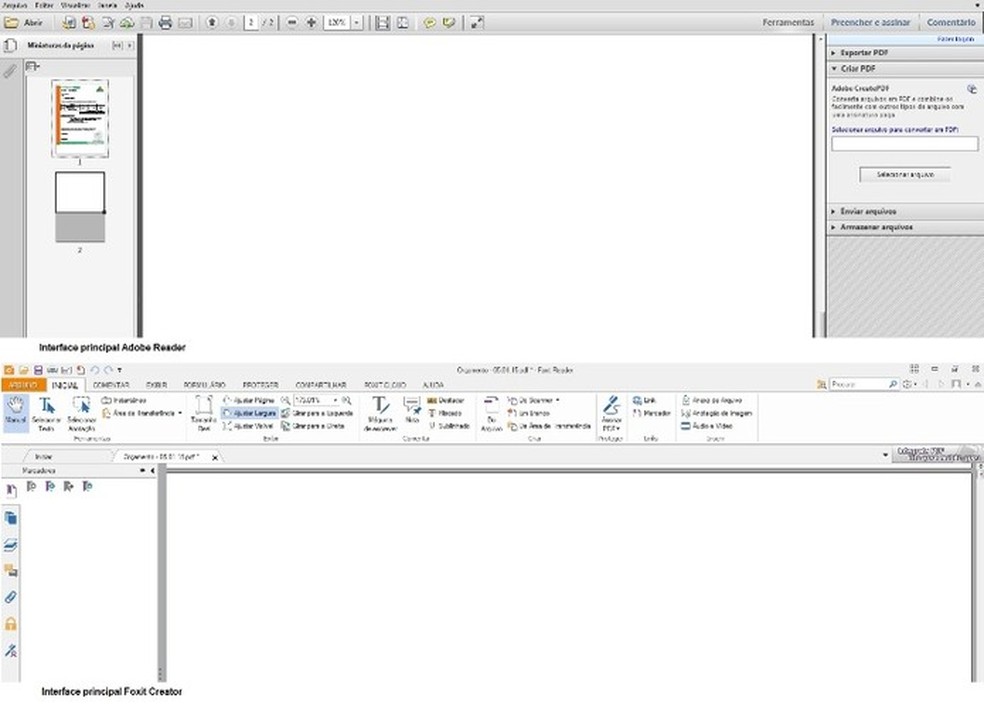This screenshot has height=708, width=984.
Task: Select page 1 thumbnail in Miniaturas panel
Action: click(x=80, y=119)
